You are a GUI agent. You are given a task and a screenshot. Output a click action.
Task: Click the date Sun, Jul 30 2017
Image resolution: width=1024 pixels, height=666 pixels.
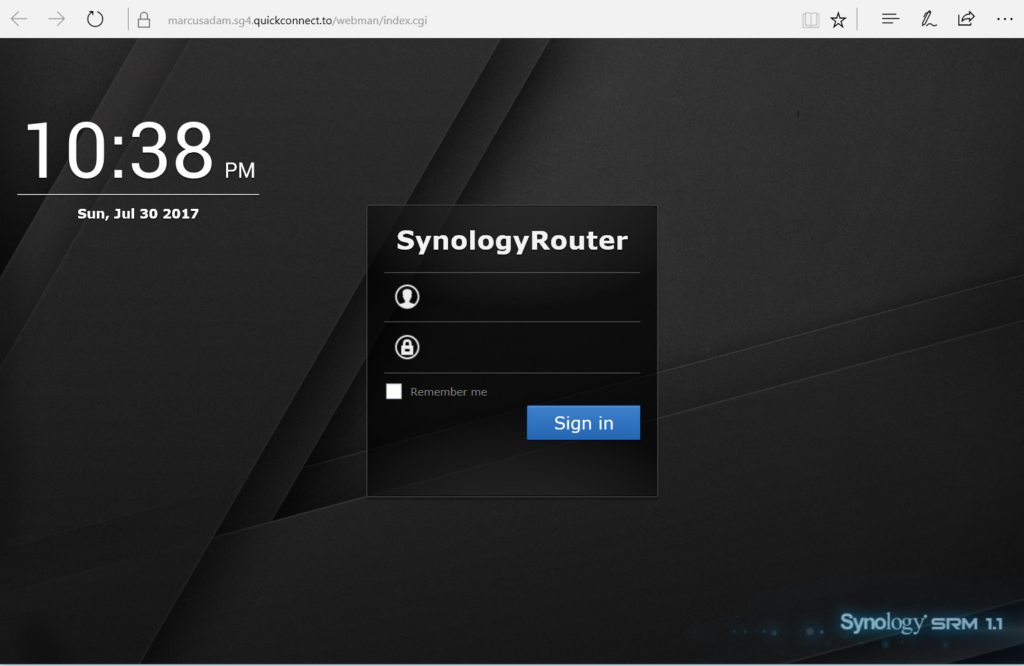[x=138, y=214]
